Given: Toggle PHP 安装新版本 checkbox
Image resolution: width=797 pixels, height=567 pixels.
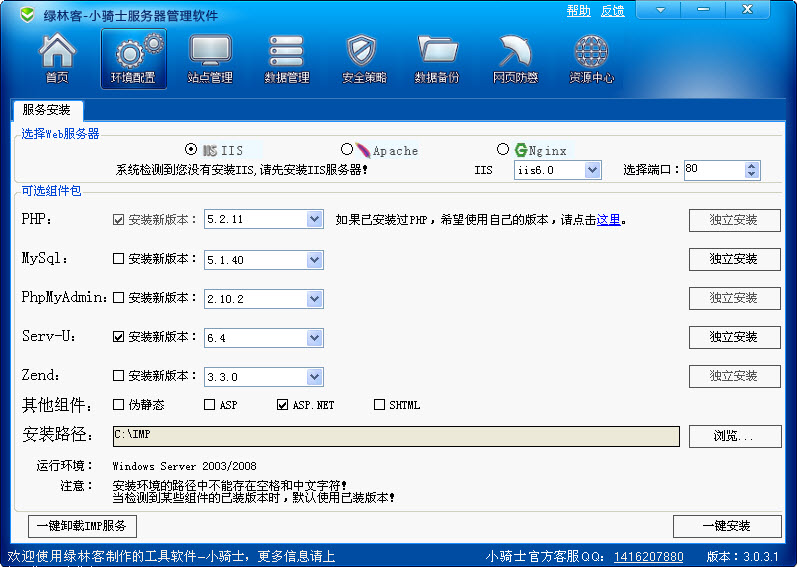Looking at the screenshot, I should point(118,219).
